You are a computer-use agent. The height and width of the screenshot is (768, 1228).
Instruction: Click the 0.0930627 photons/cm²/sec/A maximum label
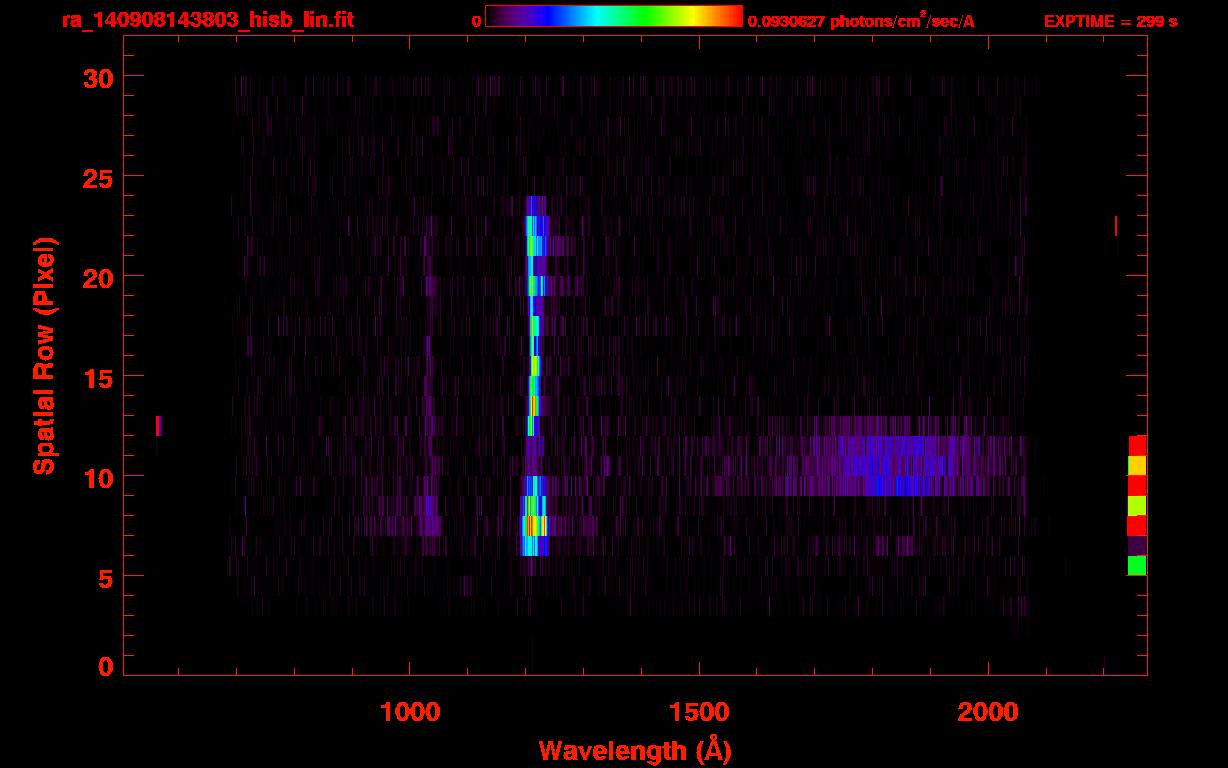(x=861, y=20)
